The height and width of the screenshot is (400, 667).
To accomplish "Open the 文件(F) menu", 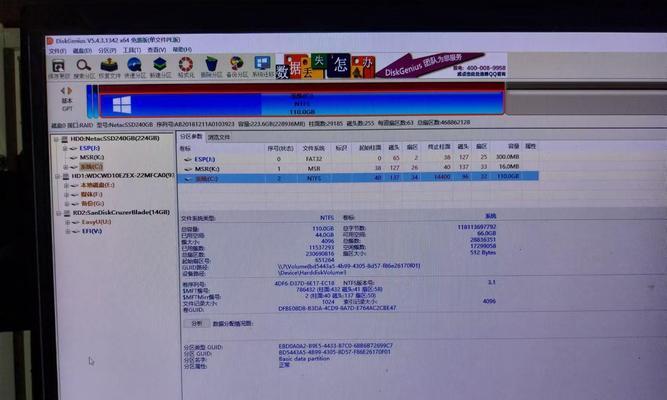I will [57, 51].
